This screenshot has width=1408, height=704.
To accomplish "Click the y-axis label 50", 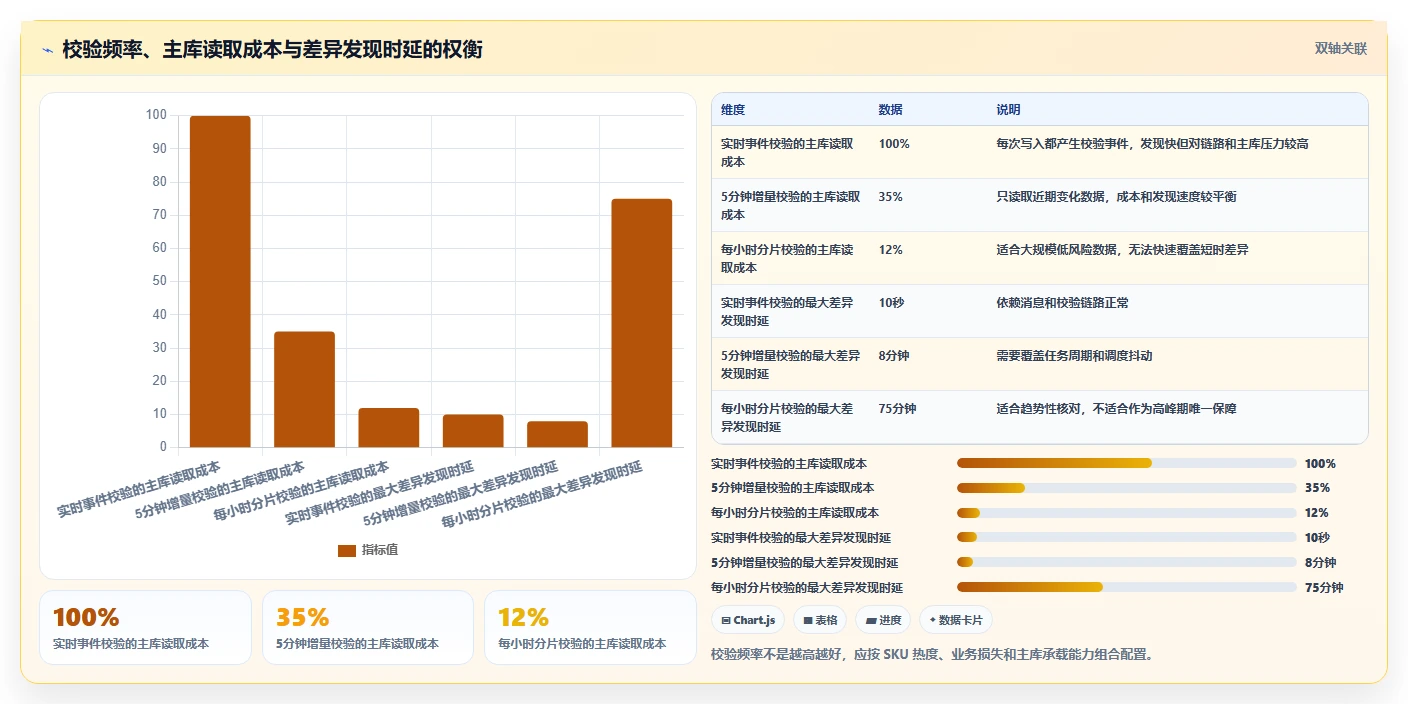I will pos(159,281).
